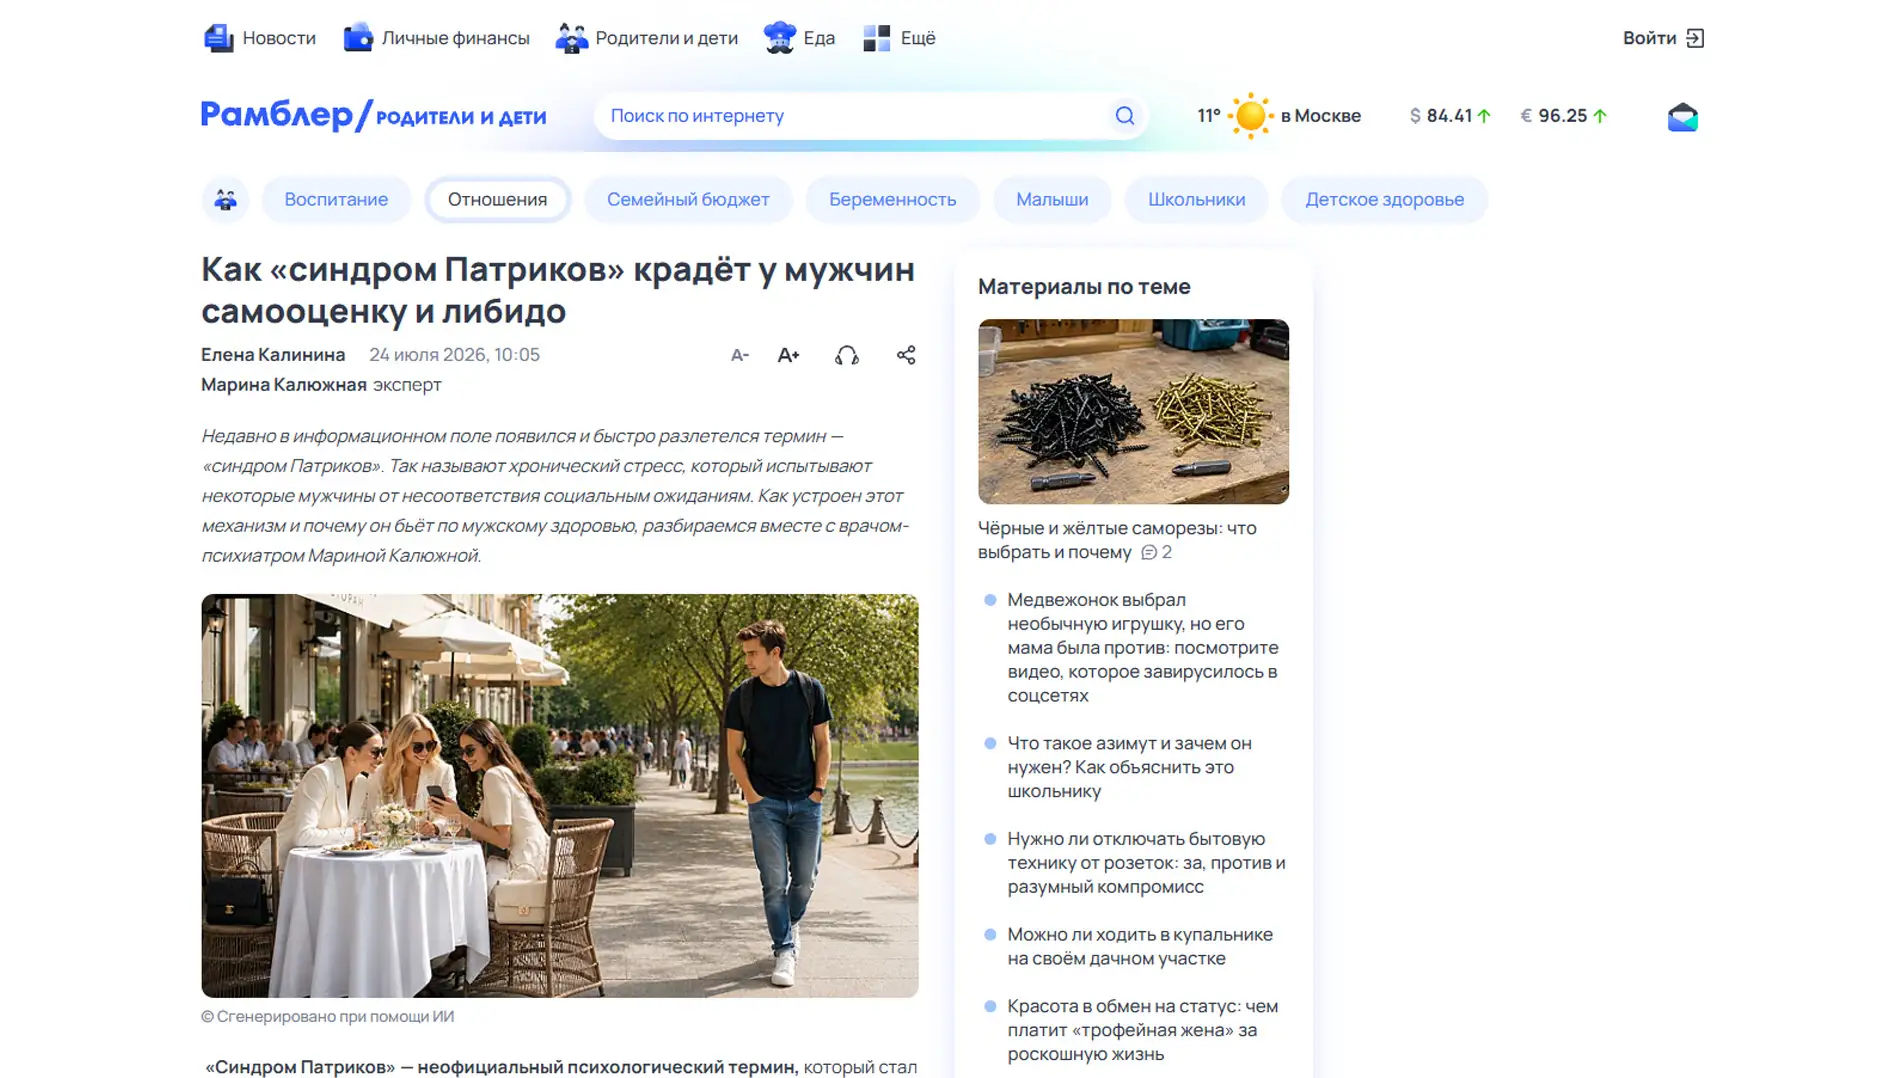Open the screws article thumbnail
1902x1078 pixels.
pyautogui.click(x=1133, y=411)
